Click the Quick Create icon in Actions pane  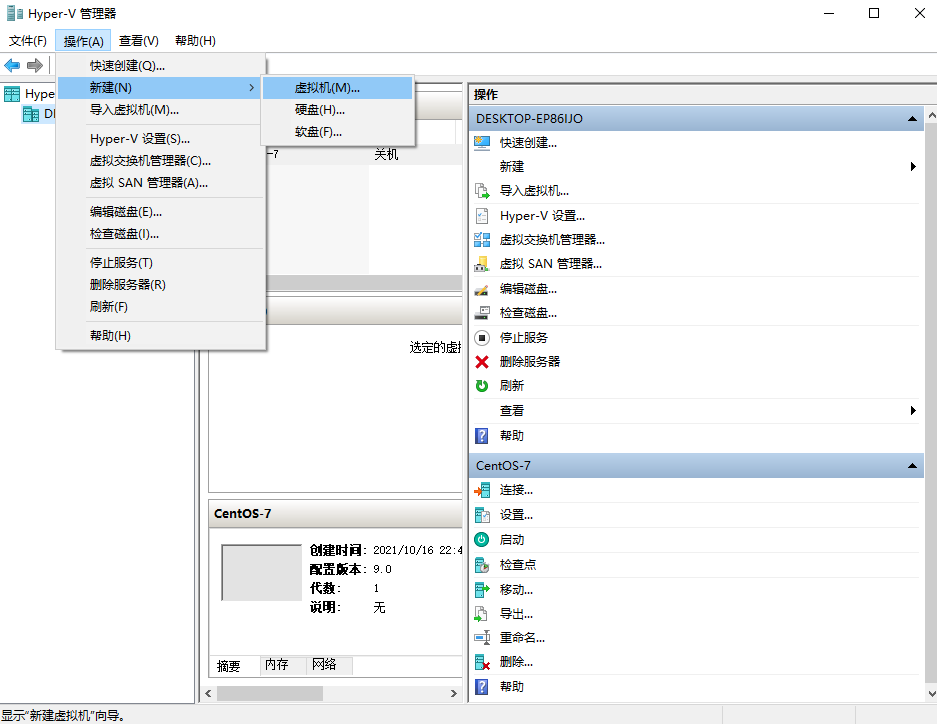click(482, 143)
